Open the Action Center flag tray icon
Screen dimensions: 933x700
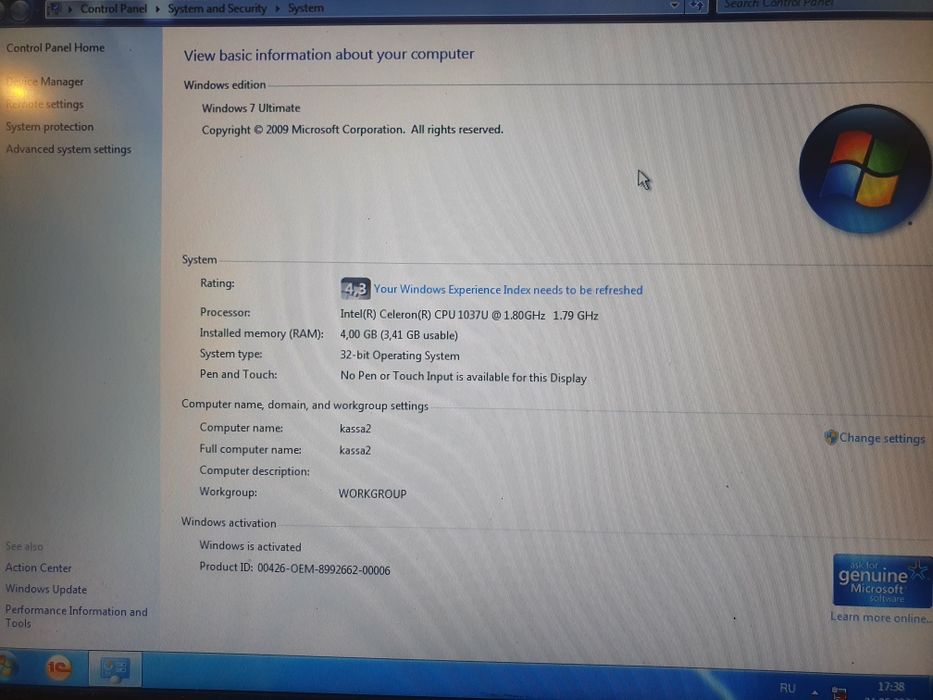839,692
